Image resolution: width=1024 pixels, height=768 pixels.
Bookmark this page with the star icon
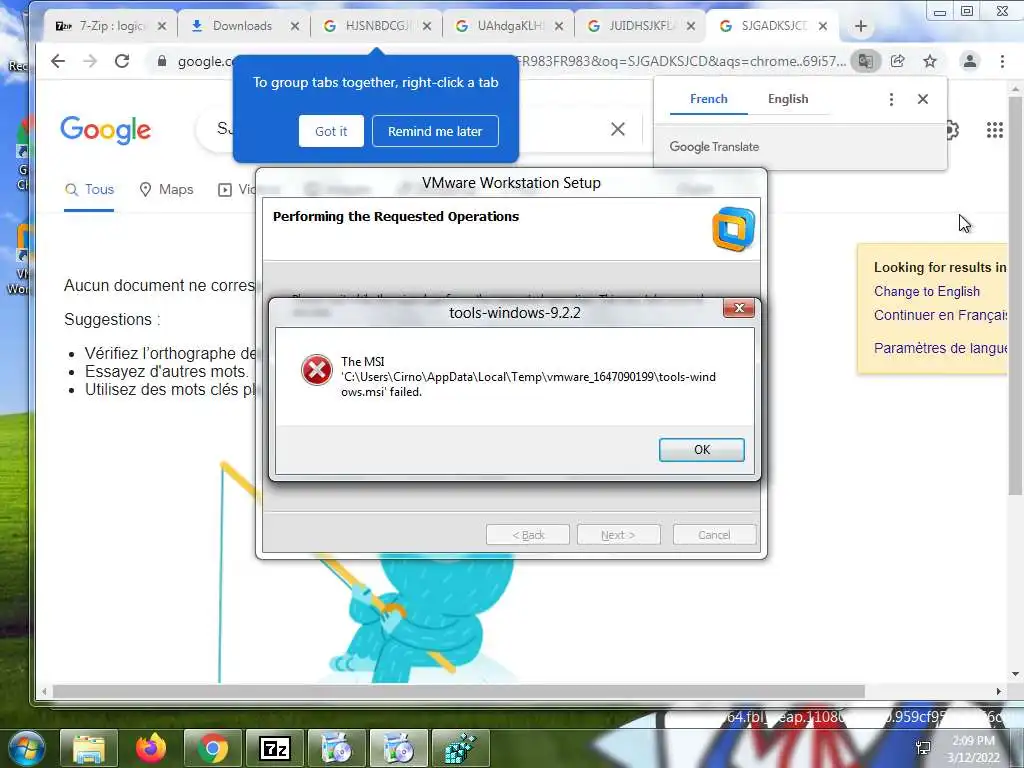click(930, 61)
